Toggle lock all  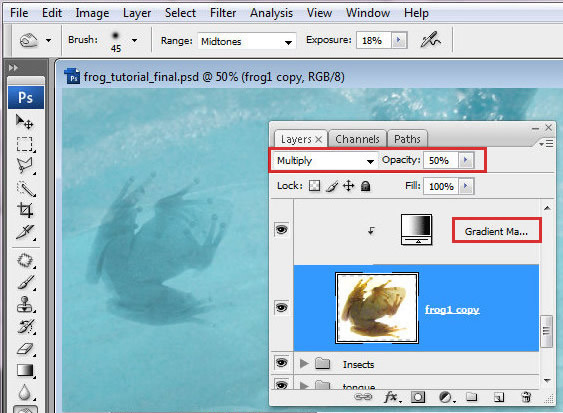pyautogui.click(x=366, y=186)
